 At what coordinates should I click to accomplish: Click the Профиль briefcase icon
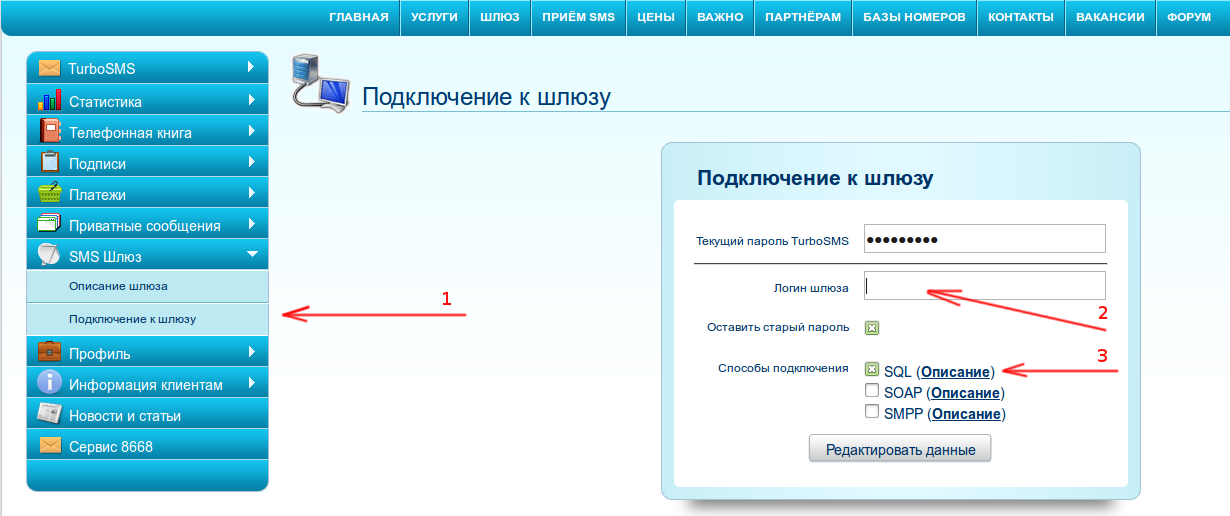(x=49, y=352)
